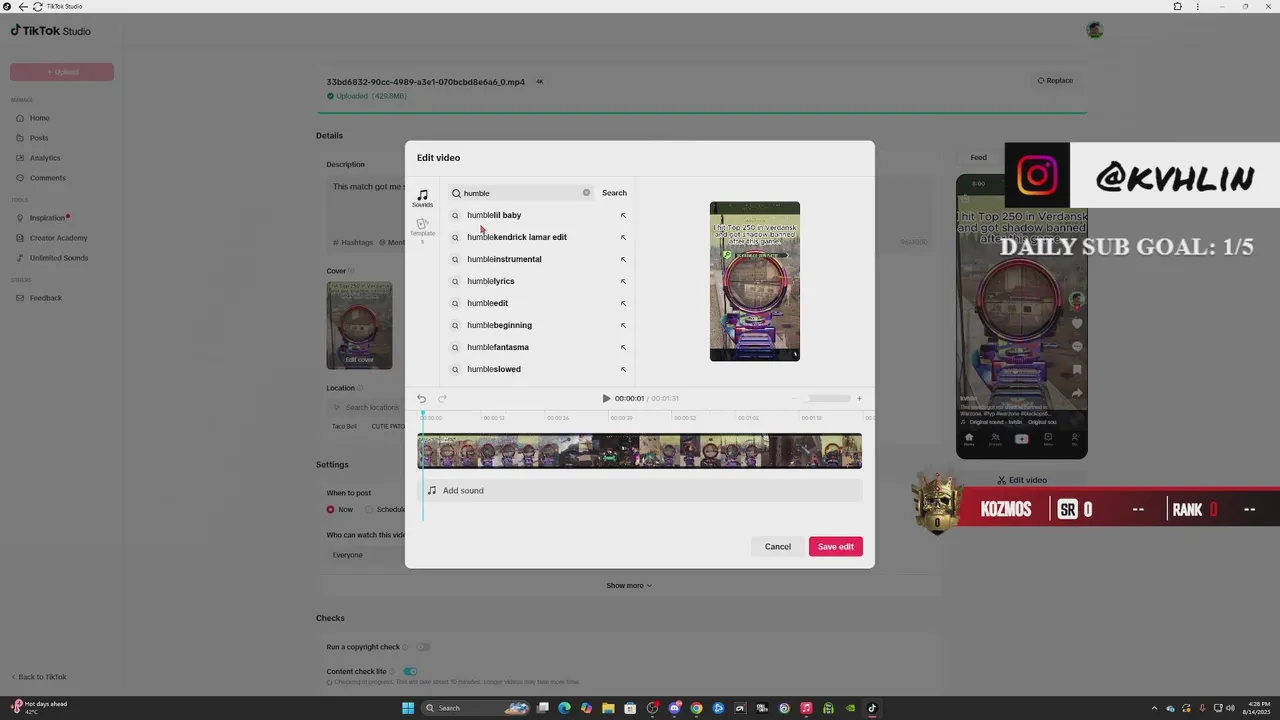Click the back arrow in title bar
The image size is (1280, 720).
tap(23, 6)
